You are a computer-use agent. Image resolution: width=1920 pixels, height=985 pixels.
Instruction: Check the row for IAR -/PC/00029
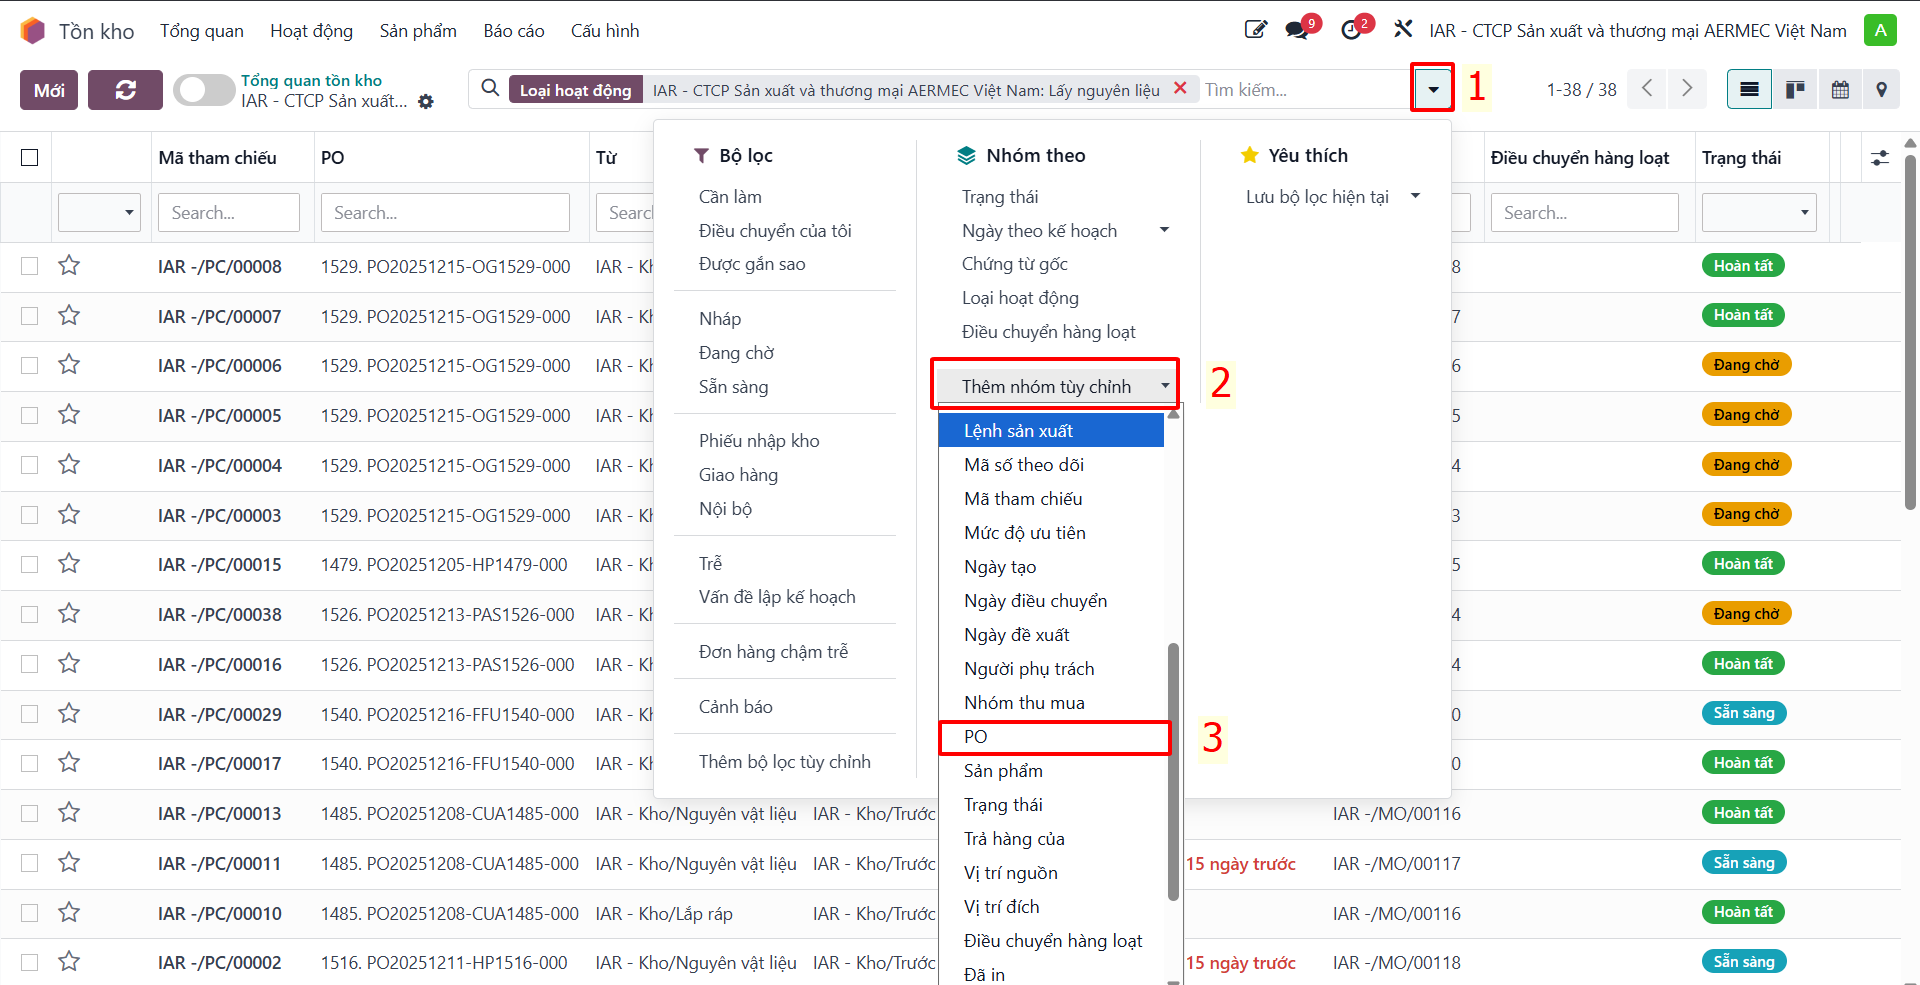(x=30, y=714)
